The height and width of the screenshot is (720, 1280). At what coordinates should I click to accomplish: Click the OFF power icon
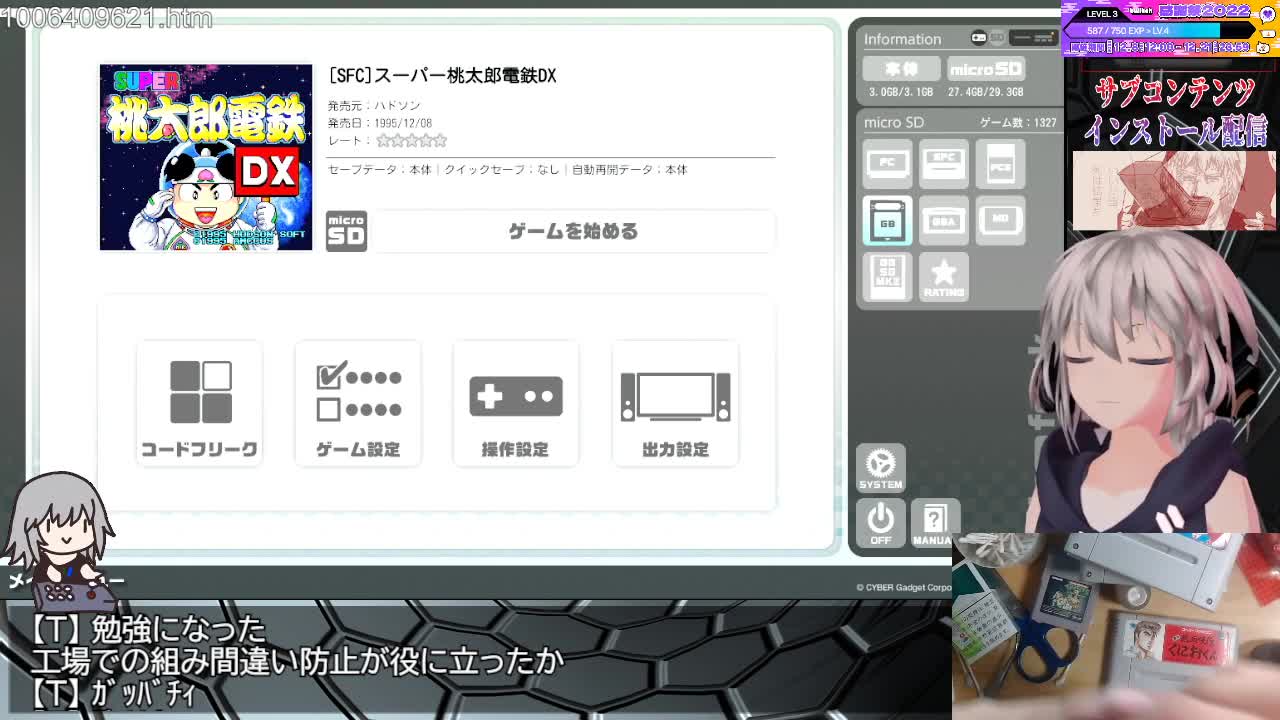(x=881, y=523)
